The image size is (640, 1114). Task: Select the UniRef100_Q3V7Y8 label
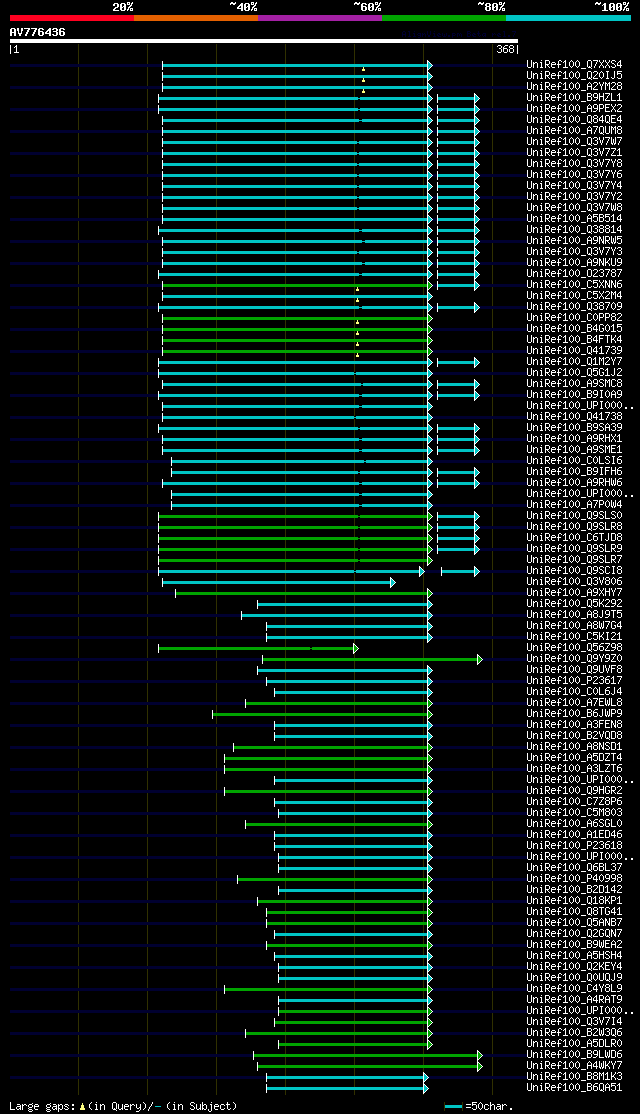point(574,163)
